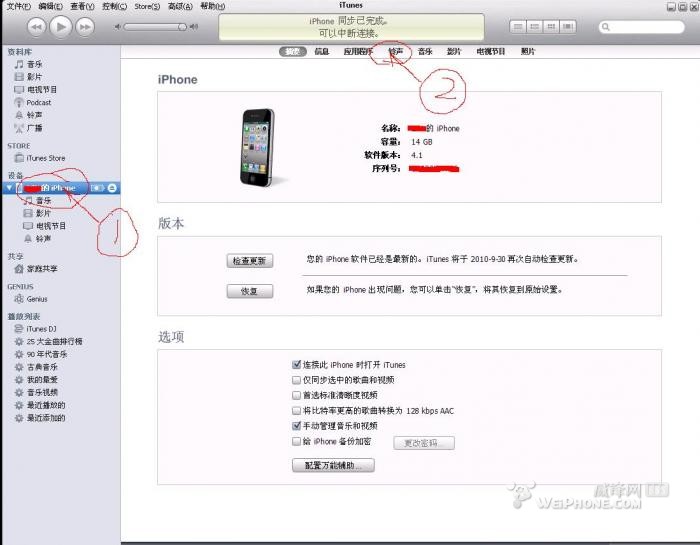The image size is (700, 545).
Task: Toggle 连接此 iPhone 时打开 iTunes checkbox
Action: point(296,365)
